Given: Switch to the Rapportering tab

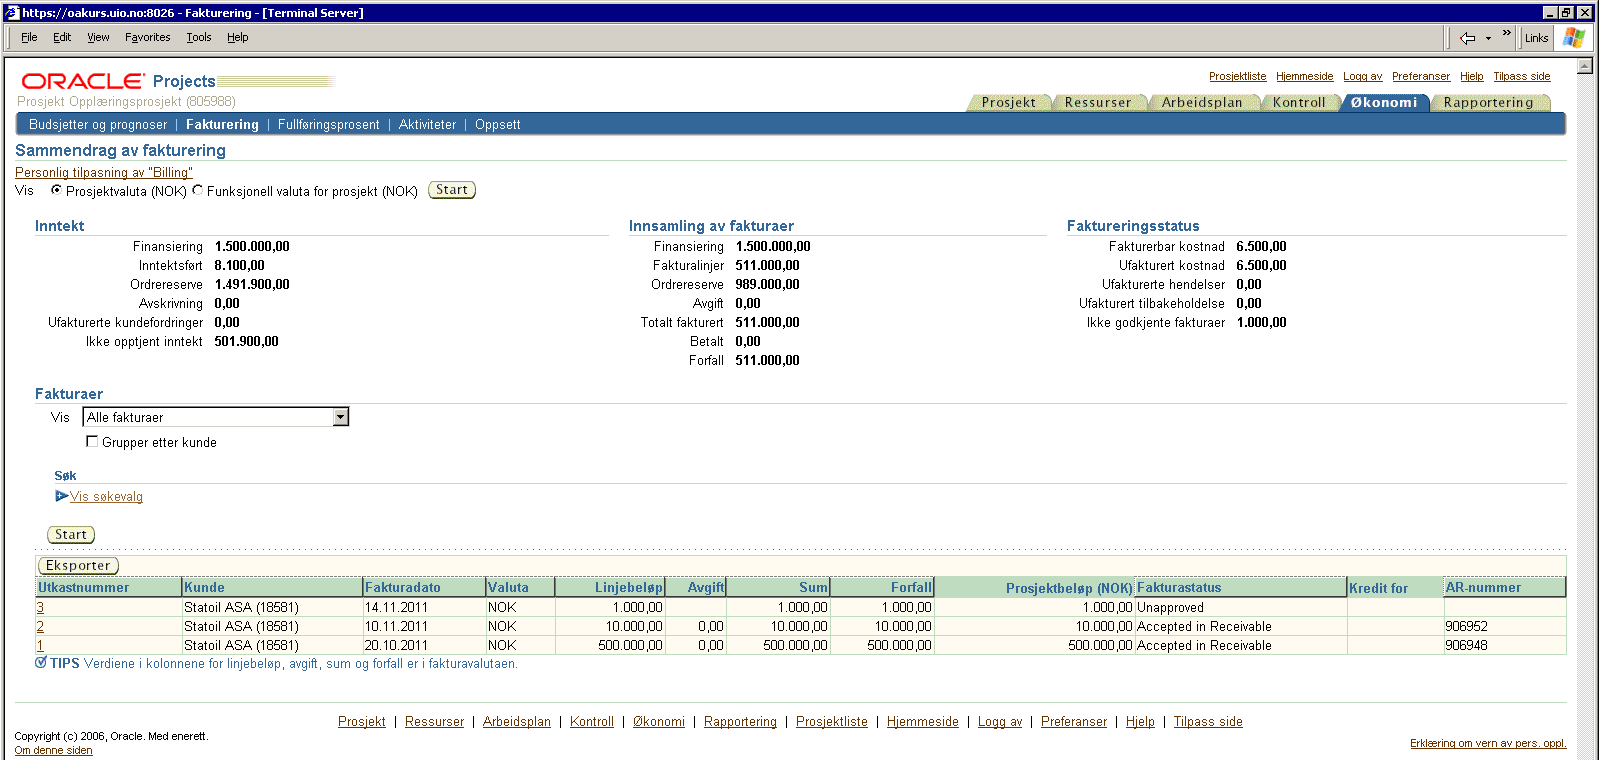Looking at the screenshot, I should pyautogui.click(x=1488, y=102).
